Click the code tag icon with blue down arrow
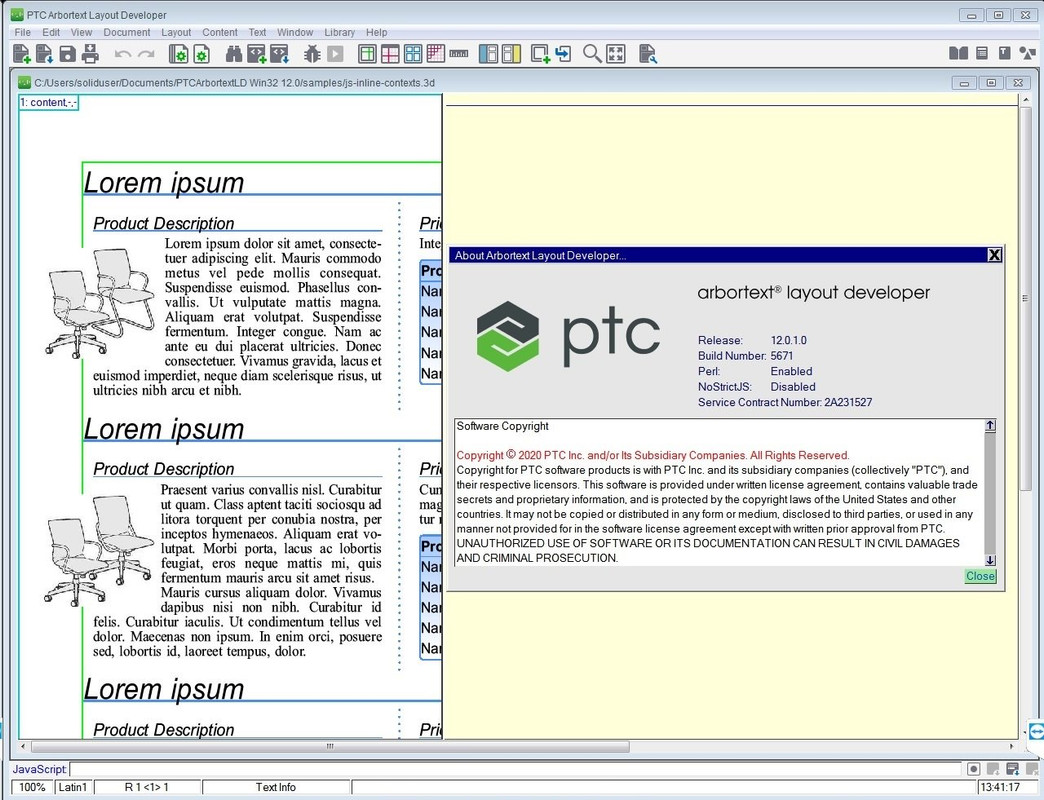Image resolution: width=1044 pixels, height=800 pixels. point(280,54)
